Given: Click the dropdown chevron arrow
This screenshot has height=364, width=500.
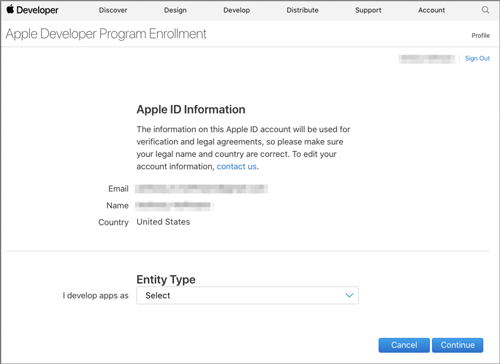Looking at the screenshot, I should pos(349,295).
